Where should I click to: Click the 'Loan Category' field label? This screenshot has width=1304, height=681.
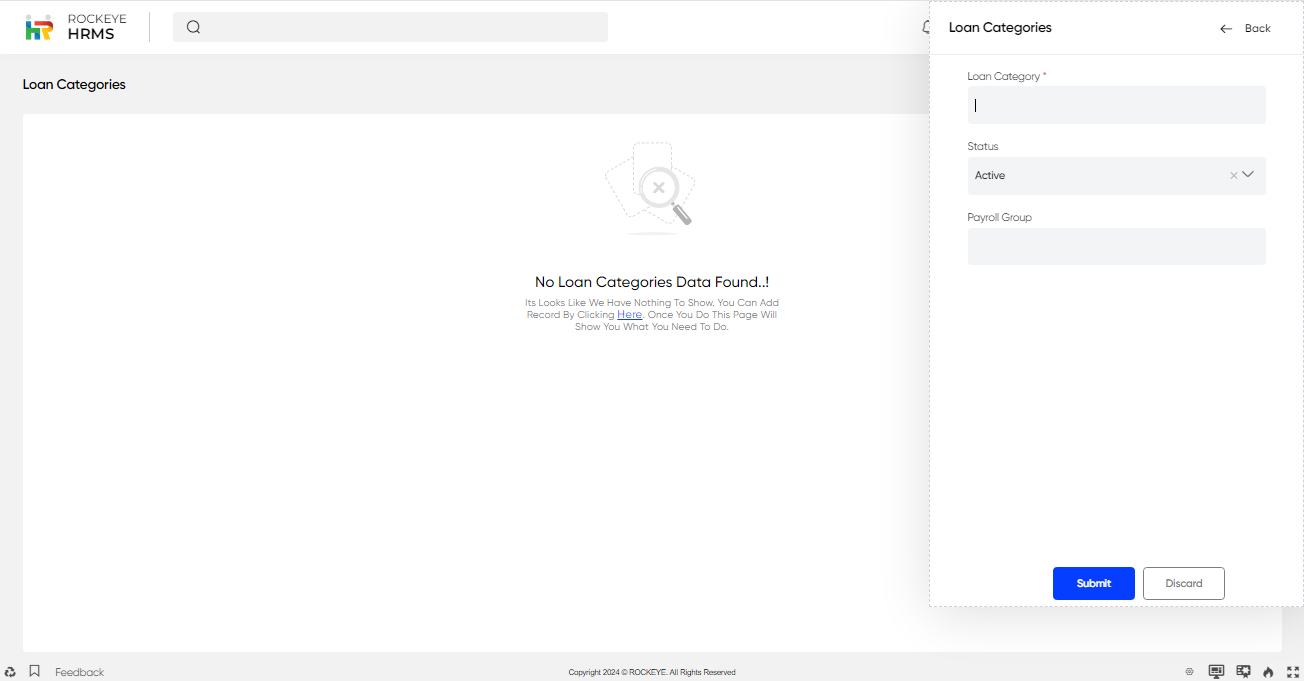click(1004, 76)
